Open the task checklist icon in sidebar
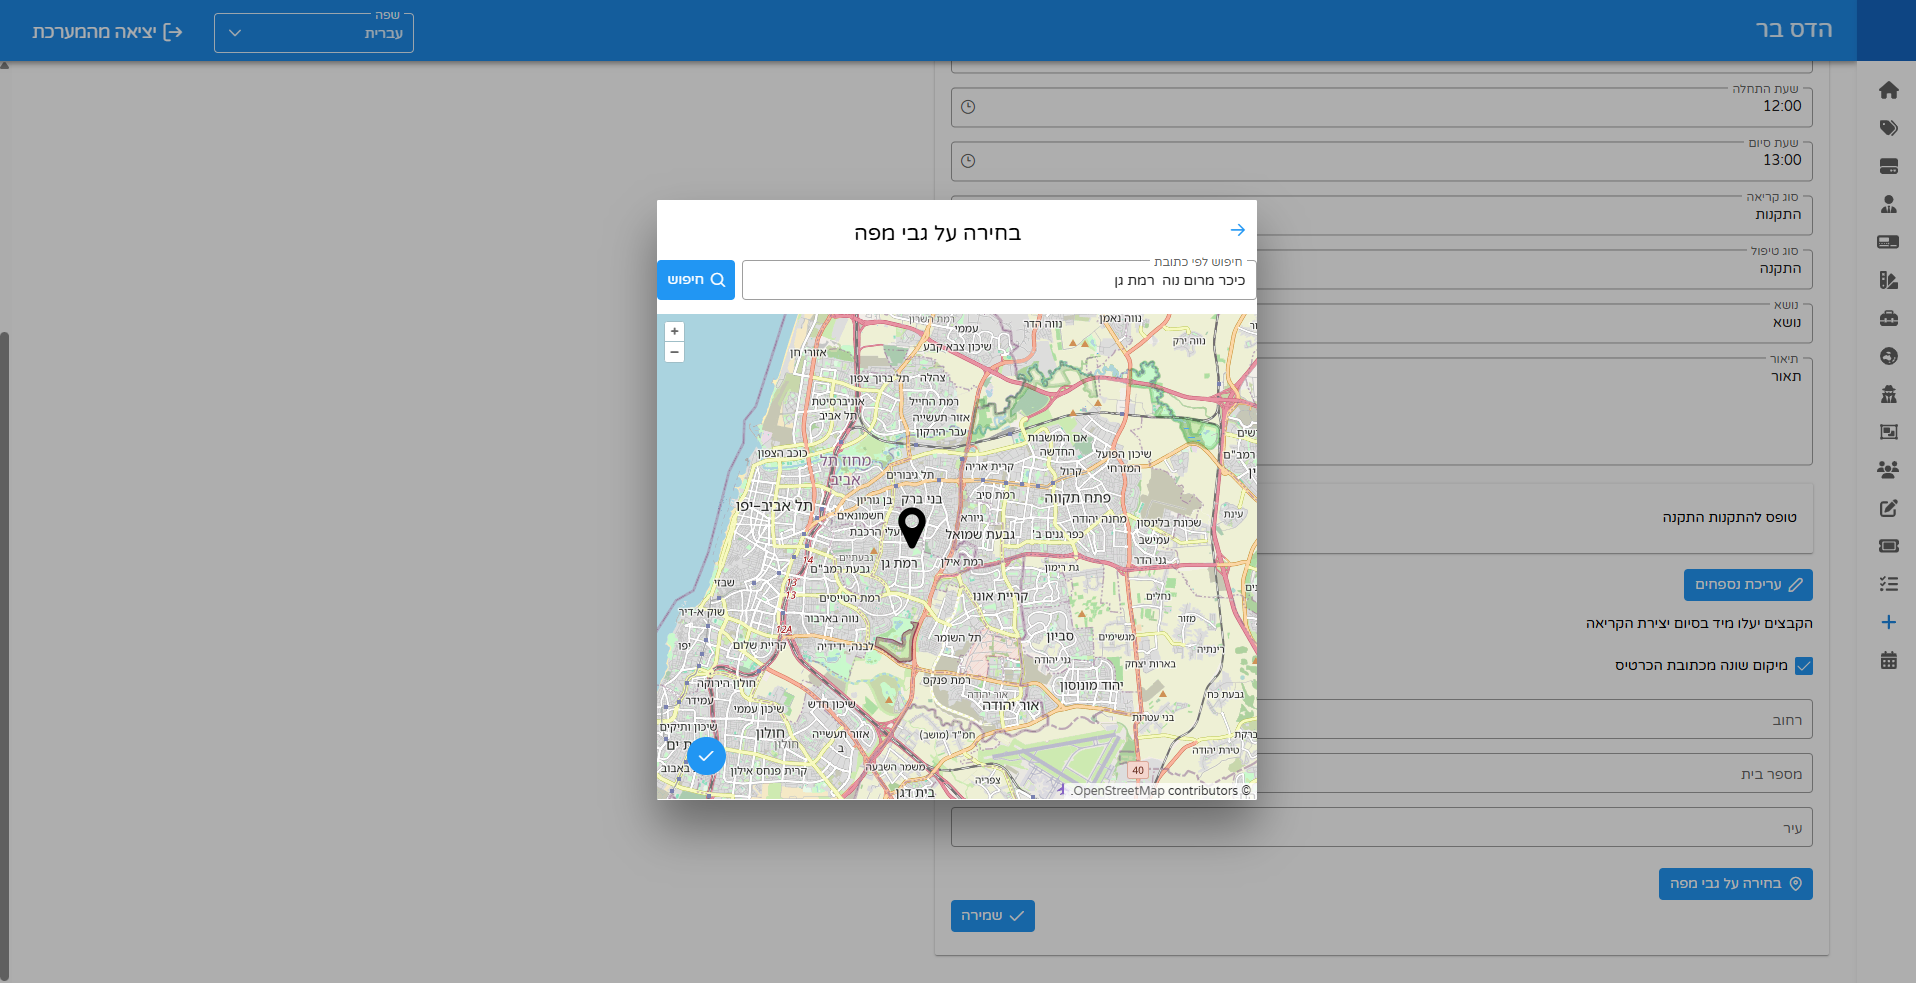This screenshot has width=1916, height=983. click(x=1888, y=584)
